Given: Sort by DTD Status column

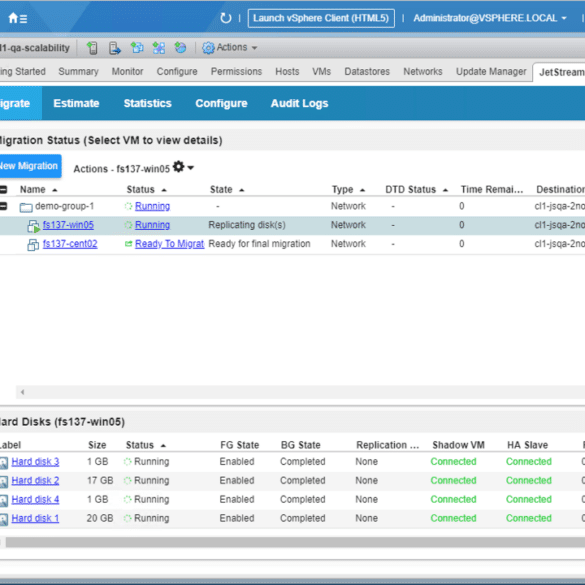Looking at the screenshot, I should [416, 190].
